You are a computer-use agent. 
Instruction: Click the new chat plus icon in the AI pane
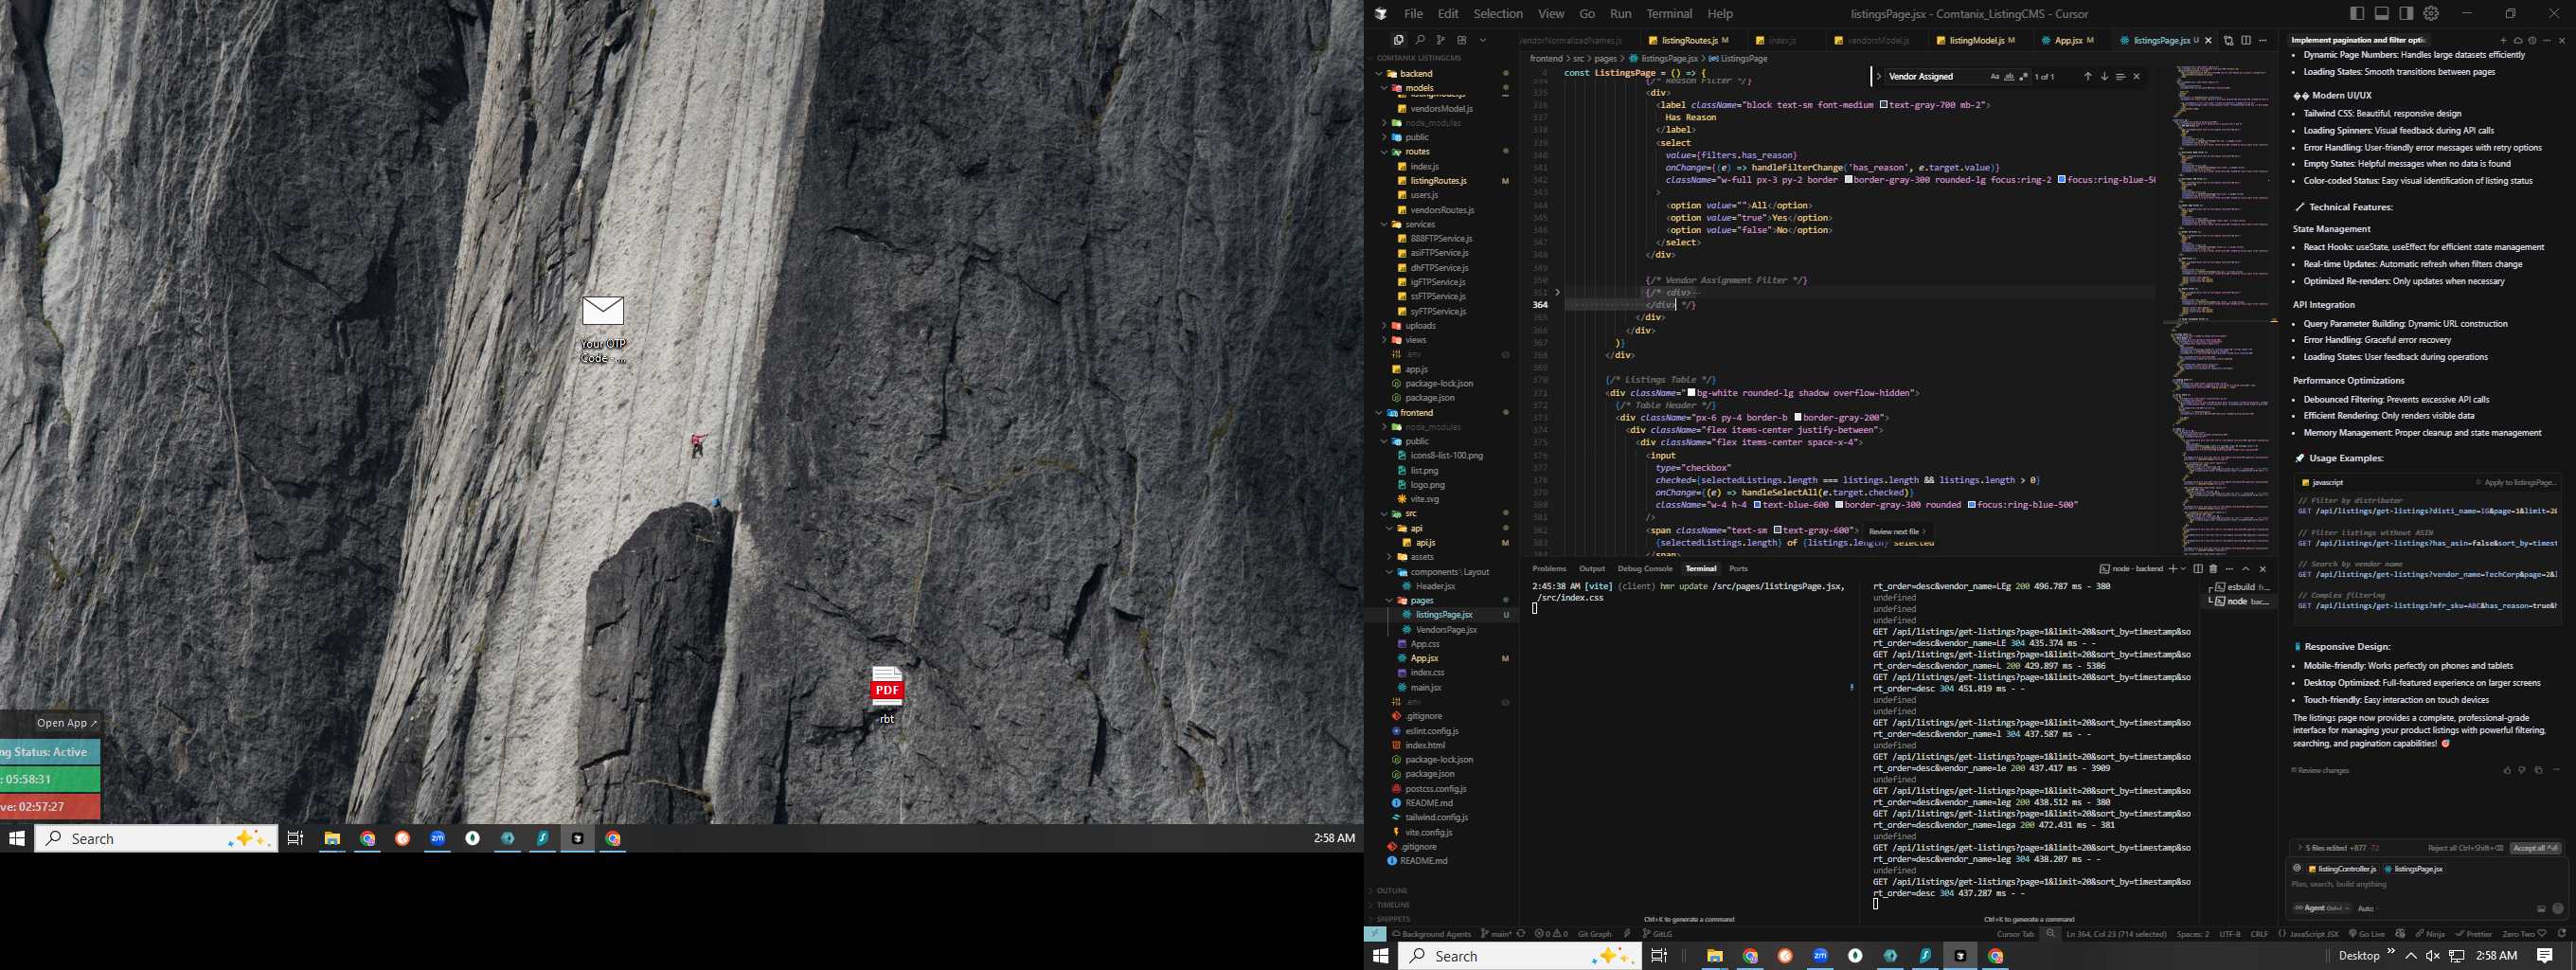[x=2504, y=41]
